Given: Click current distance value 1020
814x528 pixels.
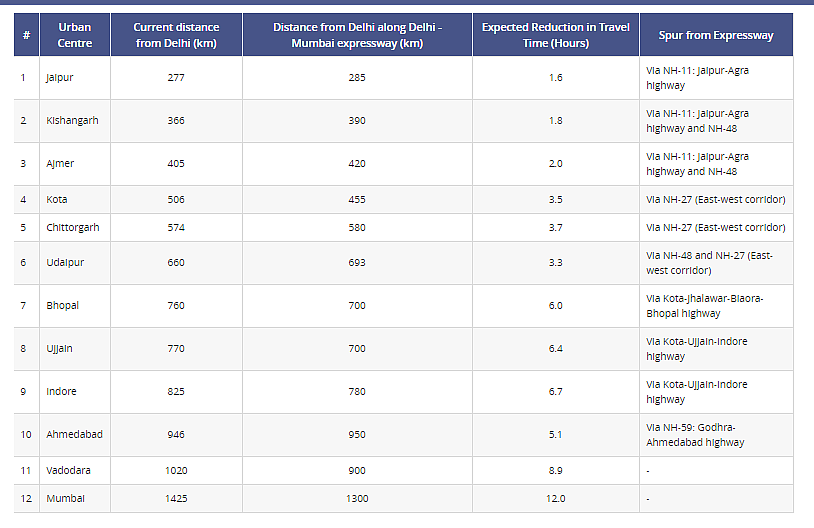Looking at the screenshot, I should pyautogui.click(x=176, y=470).
